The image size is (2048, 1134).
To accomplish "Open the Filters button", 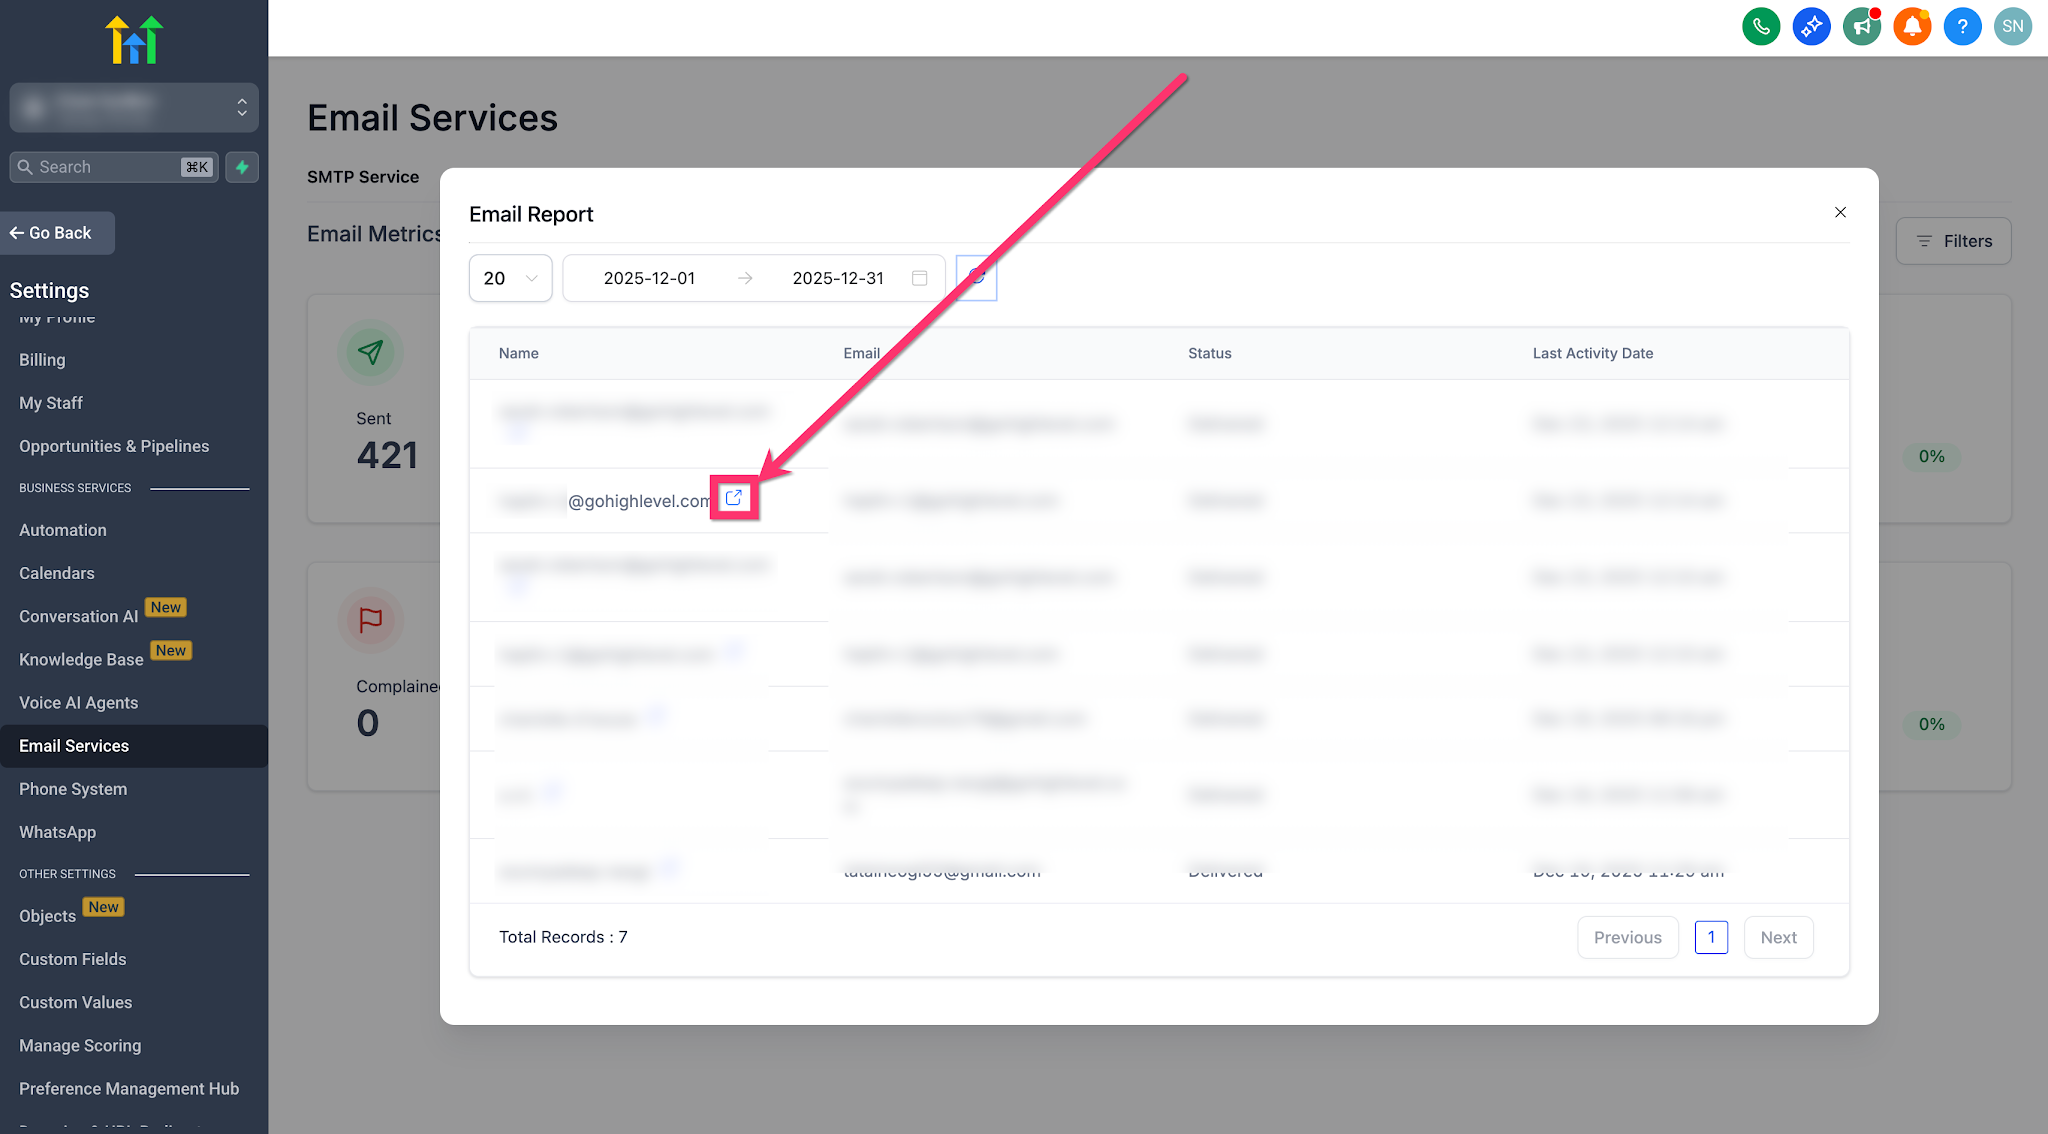I will click(x=1953, y=241).
